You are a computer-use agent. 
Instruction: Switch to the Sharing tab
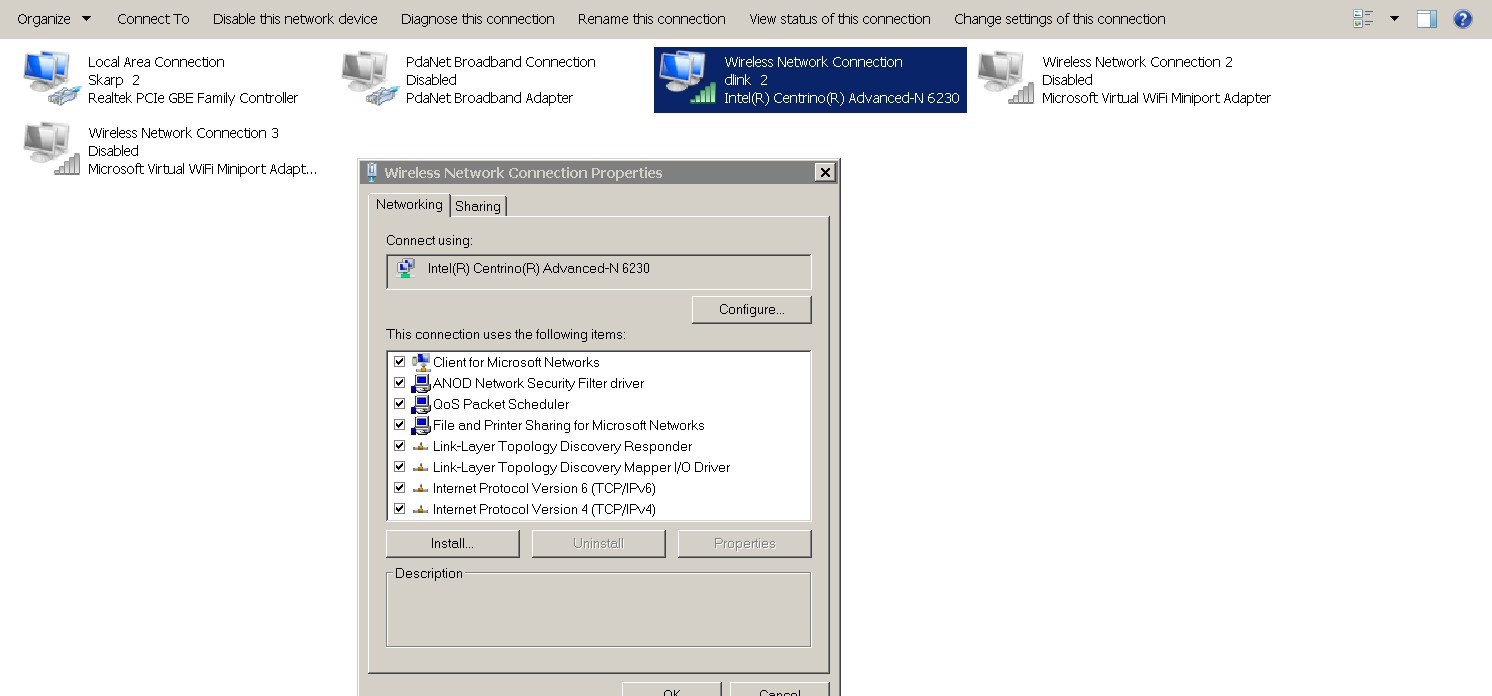pos(478,206)
